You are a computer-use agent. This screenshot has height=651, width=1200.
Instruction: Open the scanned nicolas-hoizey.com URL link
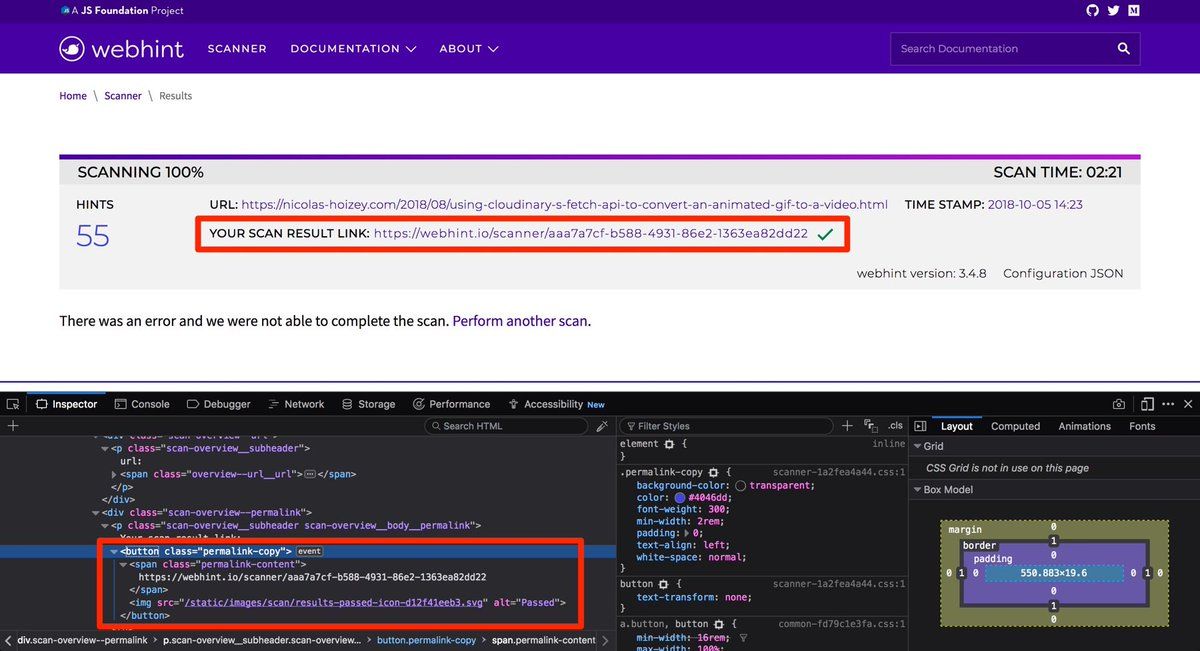pyautogui.click(x=564, y=204)
